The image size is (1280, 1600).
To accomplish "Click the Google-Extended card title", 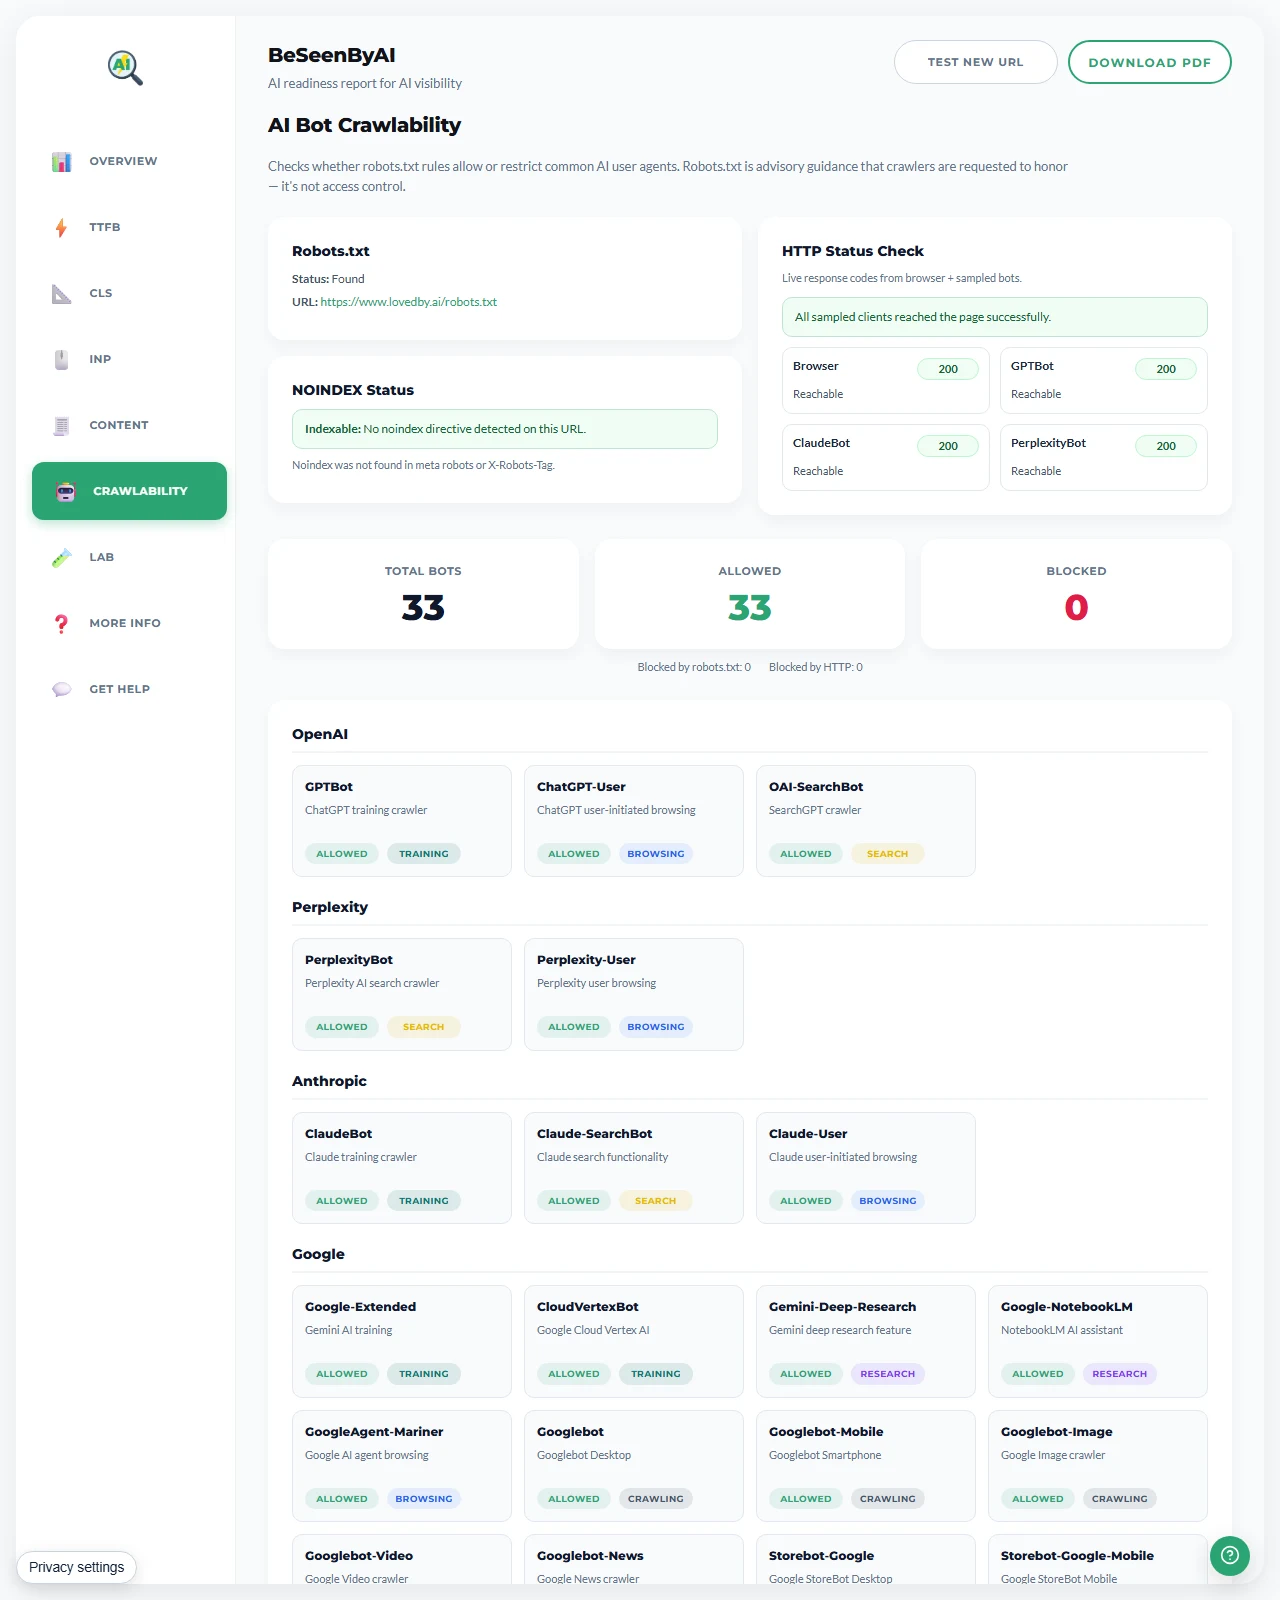I will [x=360, y=1307].
